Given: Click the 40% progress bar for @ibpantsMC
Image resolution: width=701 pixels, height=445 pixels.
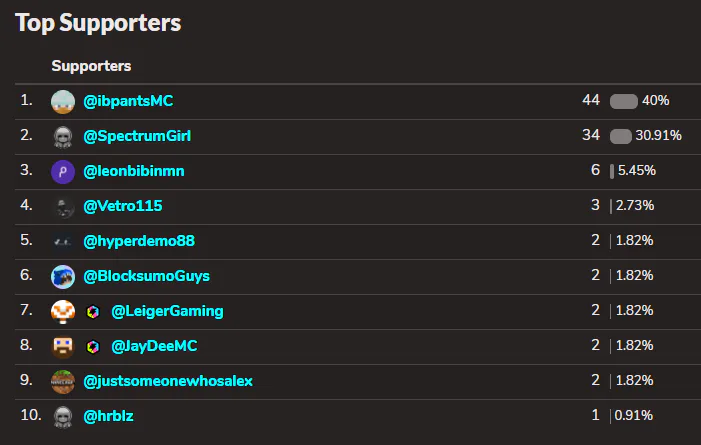Looking at the screenshot, I should tap(623, 101).
